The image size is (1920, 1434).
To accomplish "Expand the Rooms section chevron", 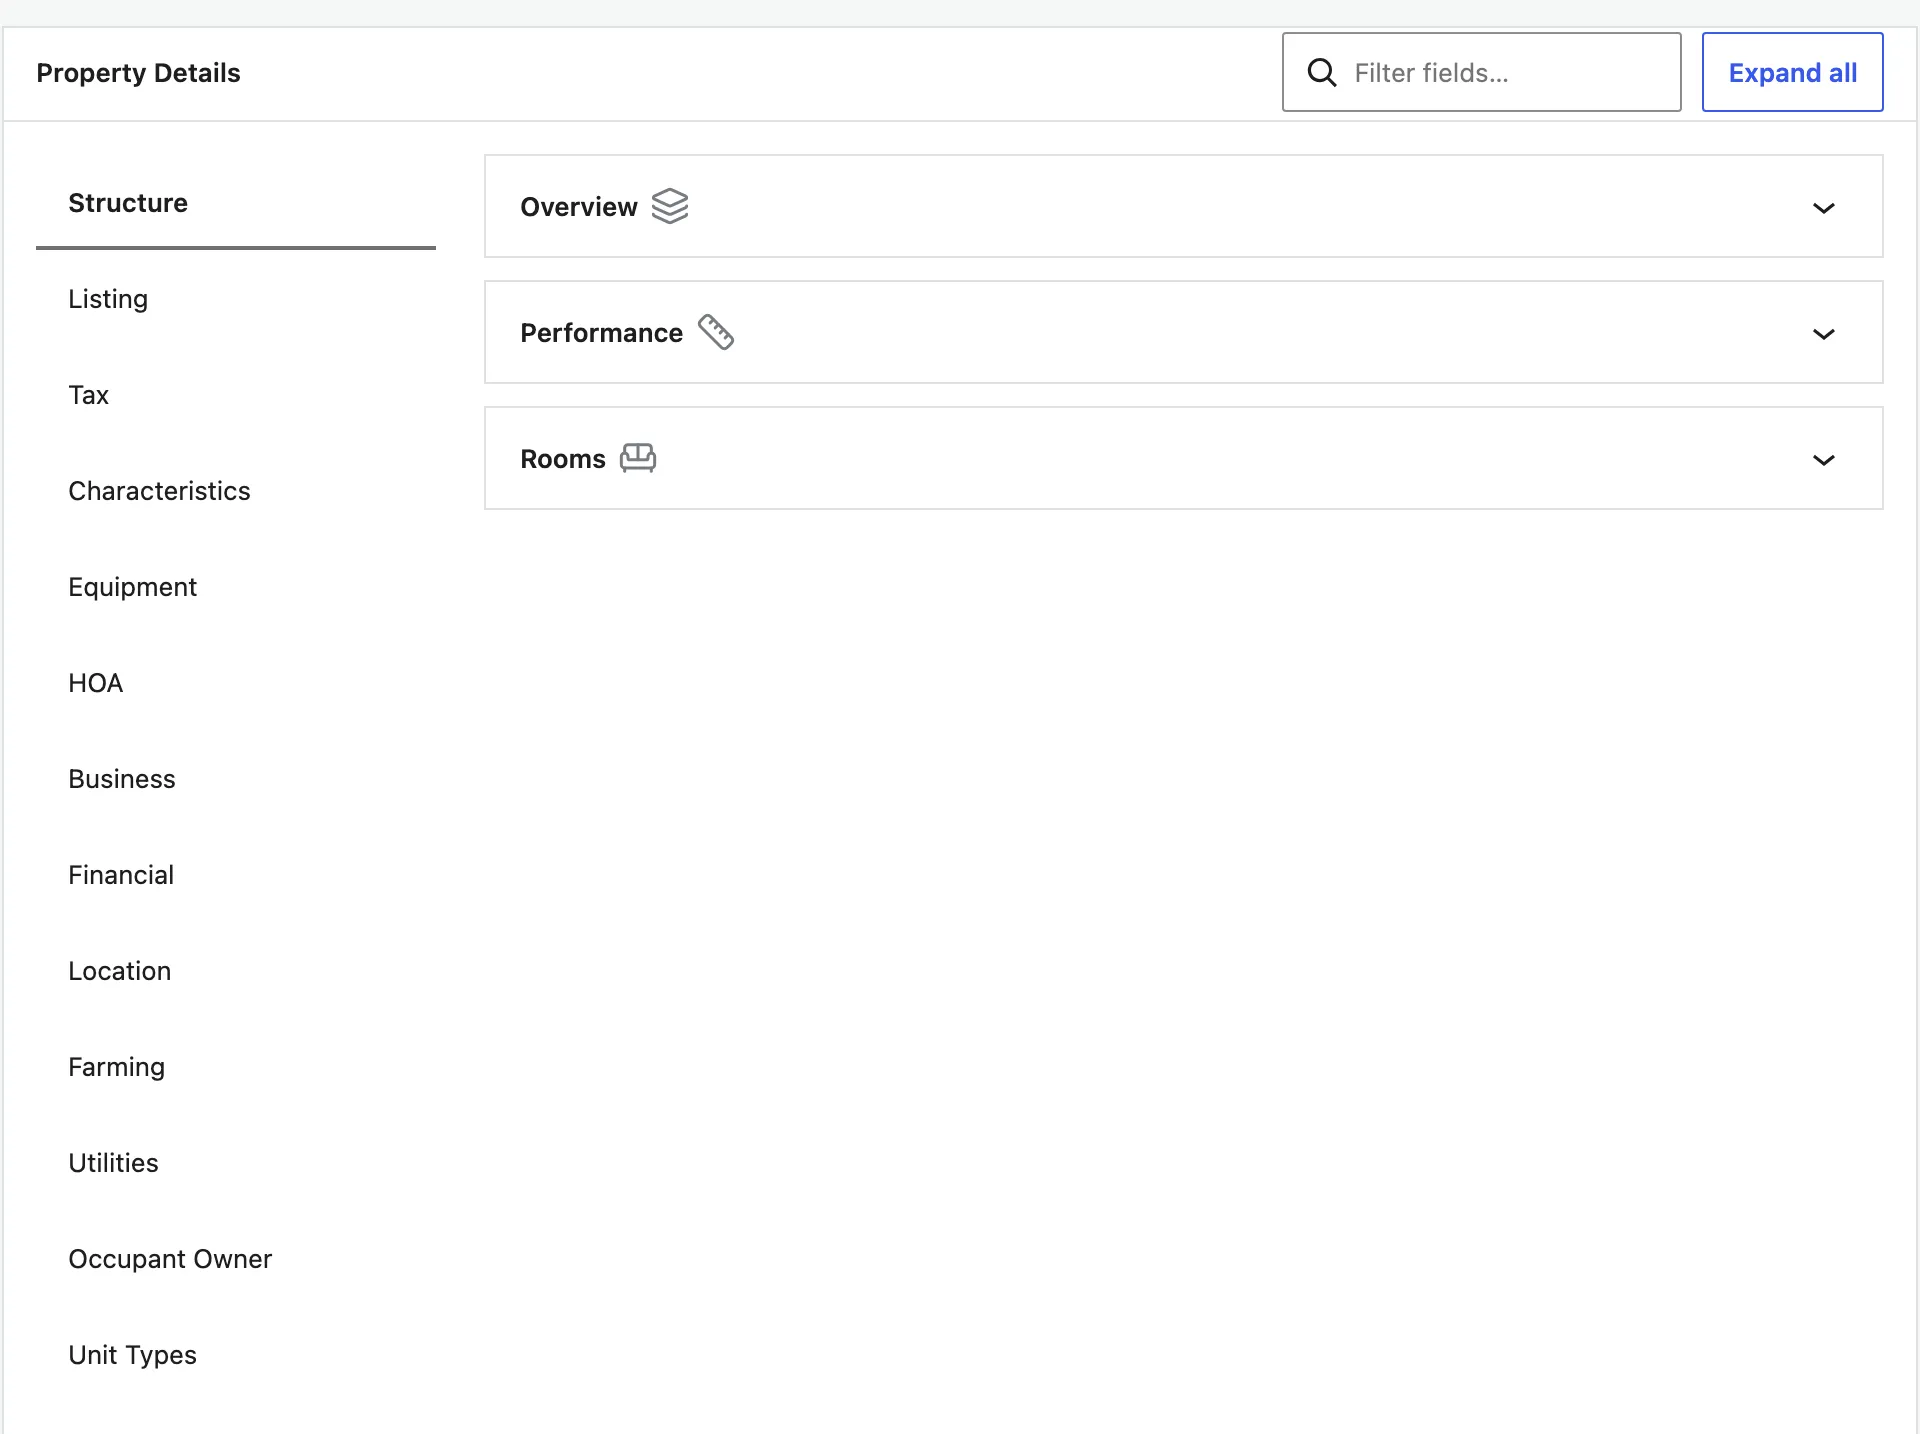I will 1824,459.
